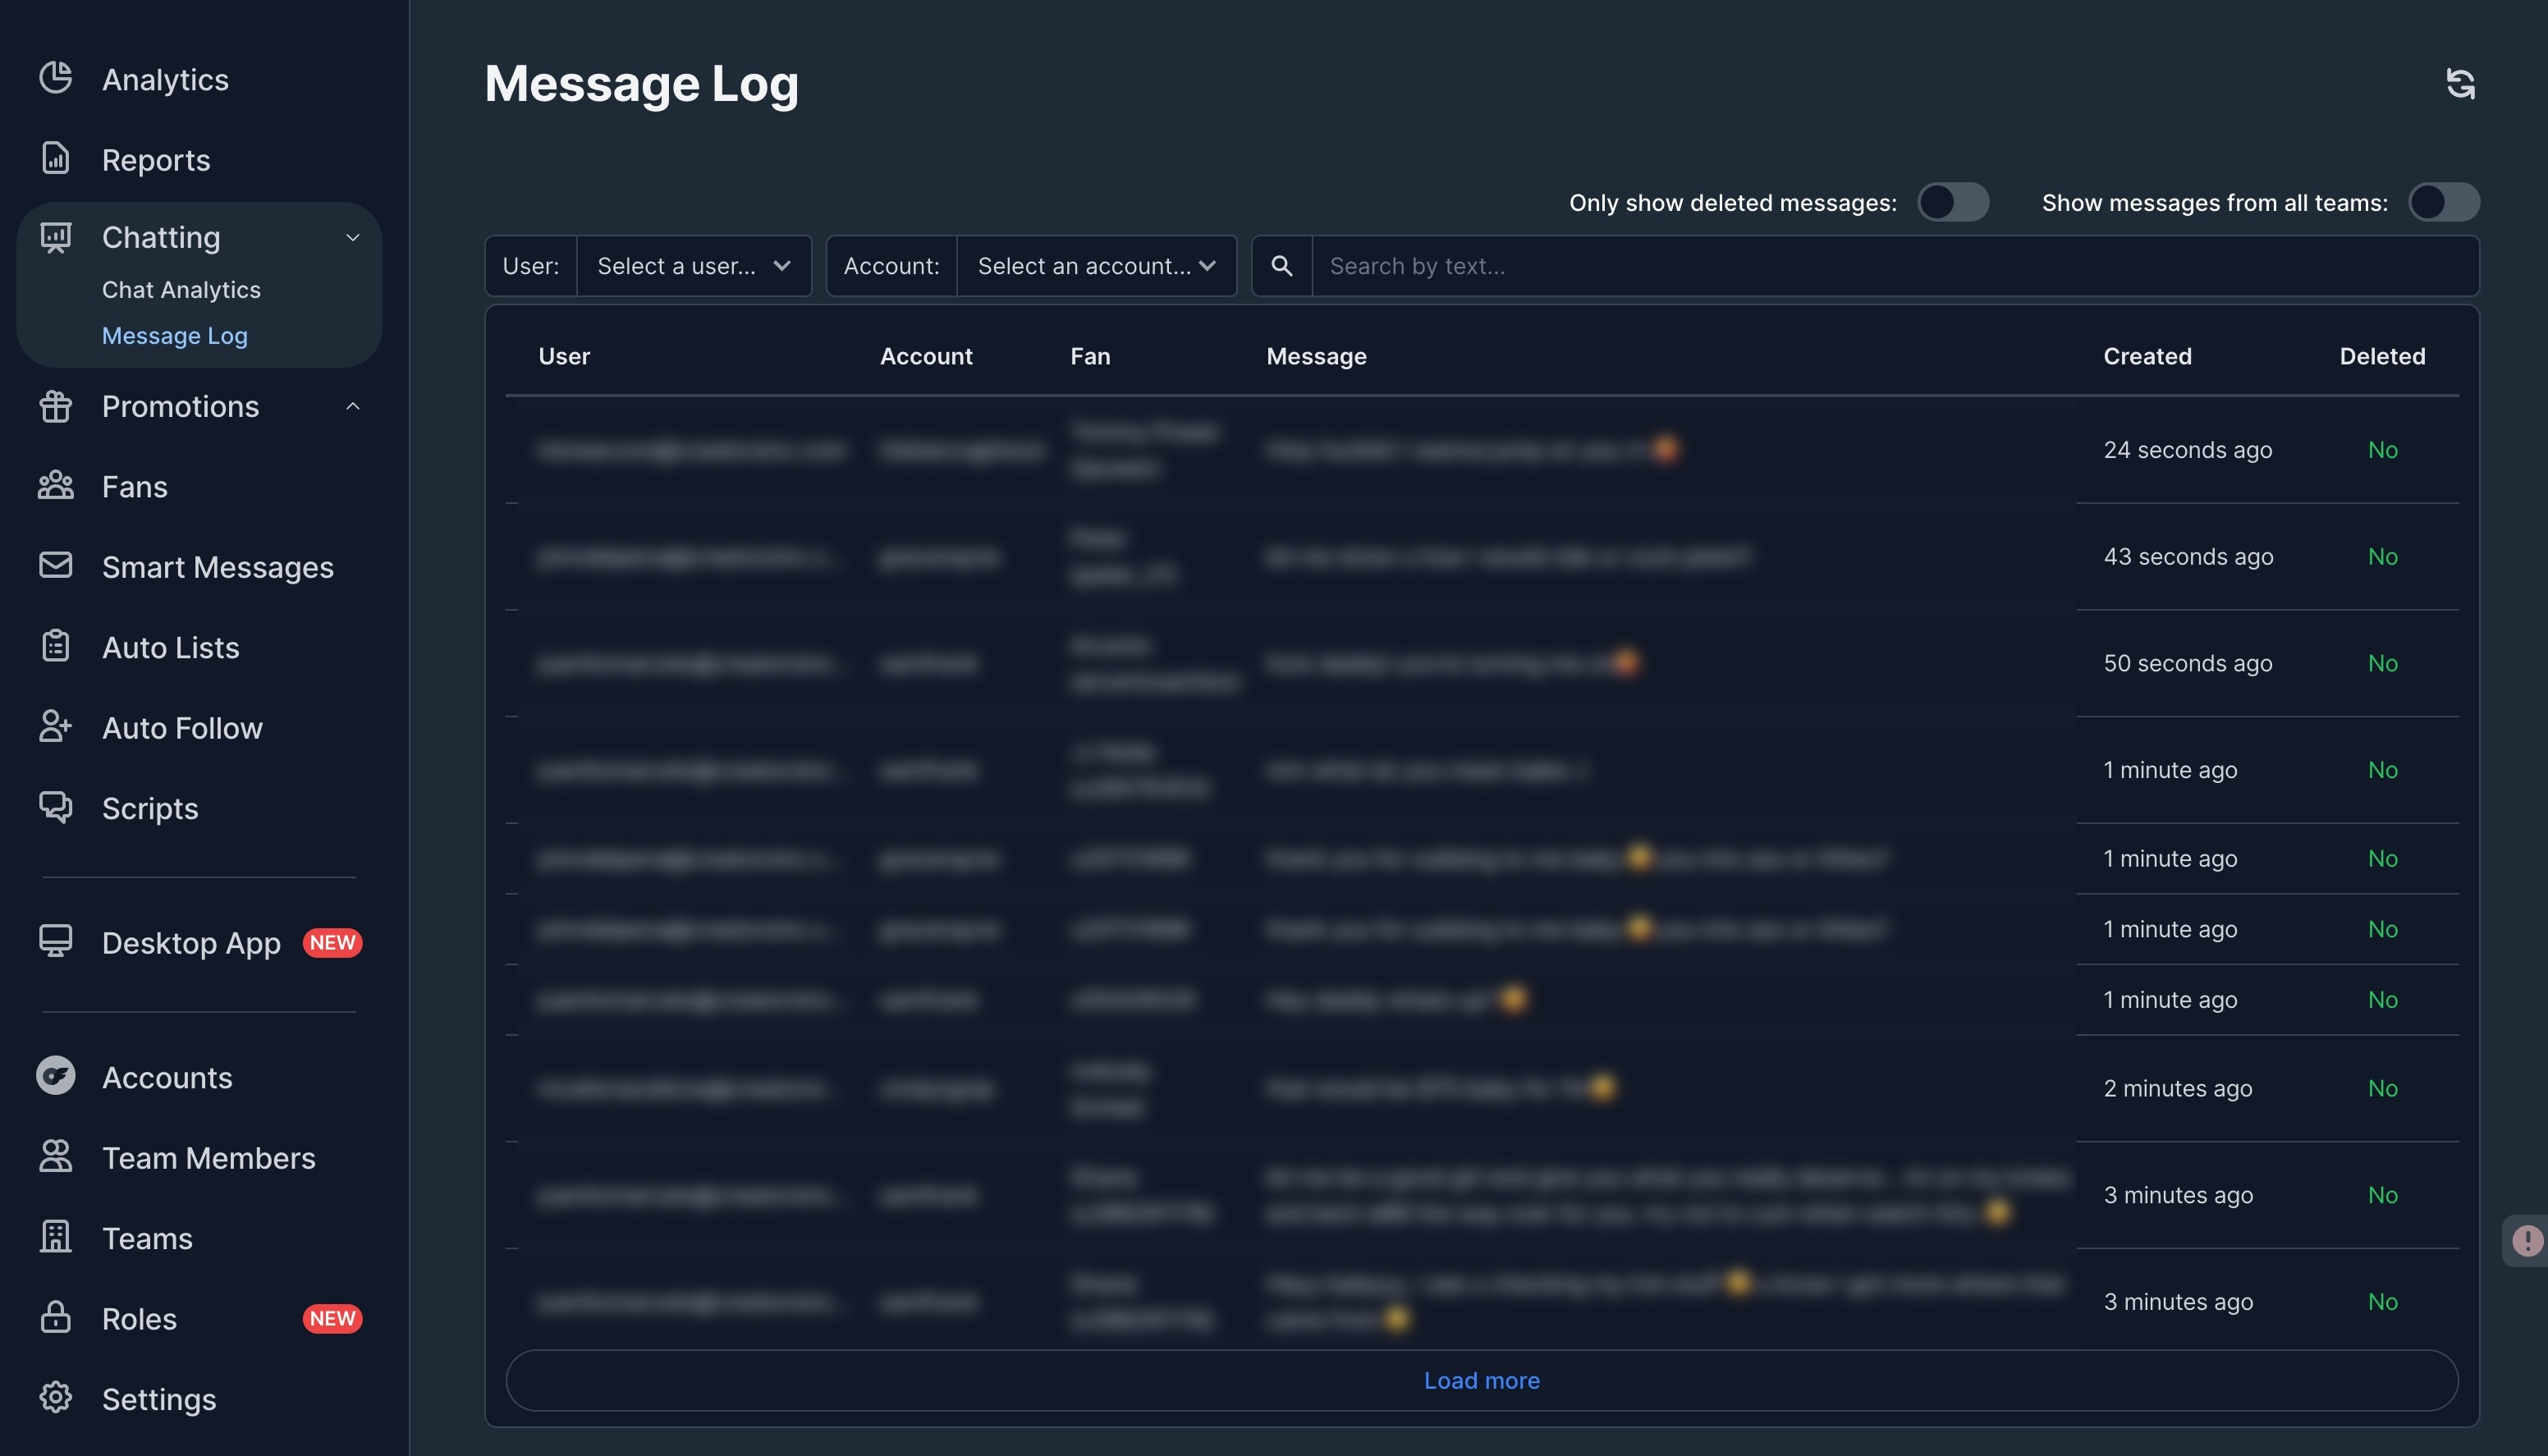Click the Scripts chat bubbles icon
The width and height of the screenshot is (2548, 1456).
(x=56, y=807)
